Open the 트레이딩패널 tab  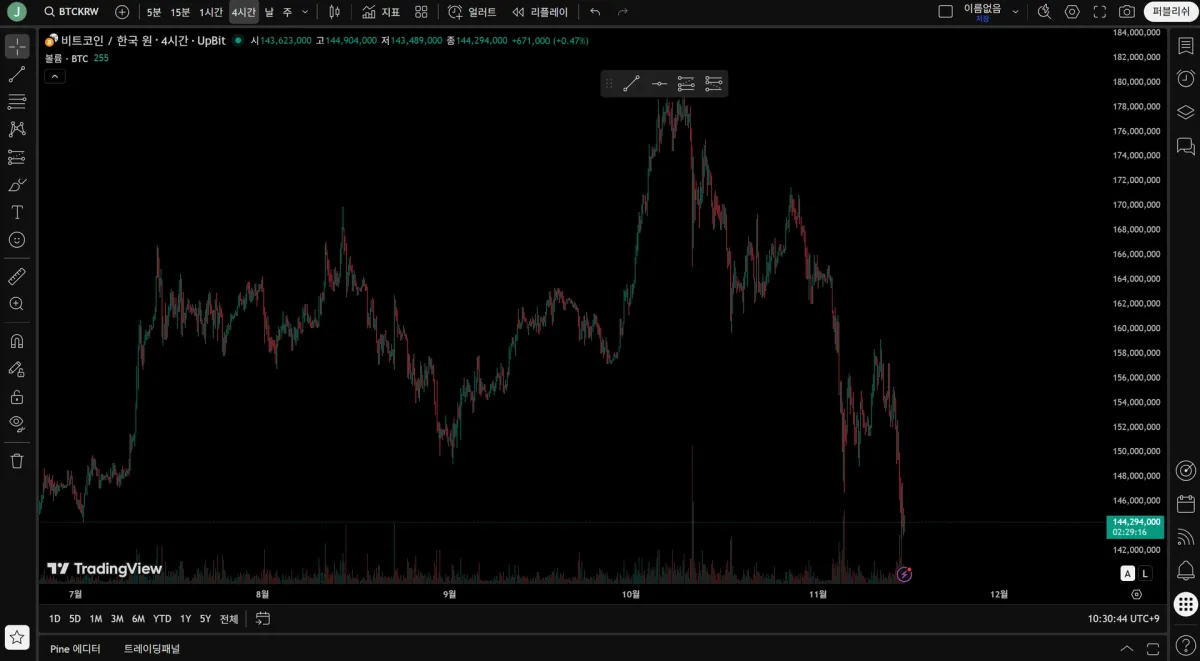pyautogui.click(x=152, y=648)
